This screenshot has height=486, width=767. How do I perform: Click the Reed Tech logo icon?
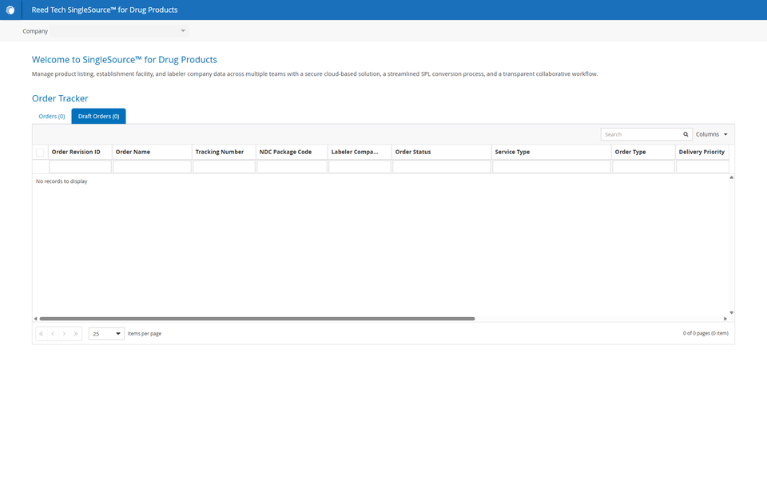10,10
